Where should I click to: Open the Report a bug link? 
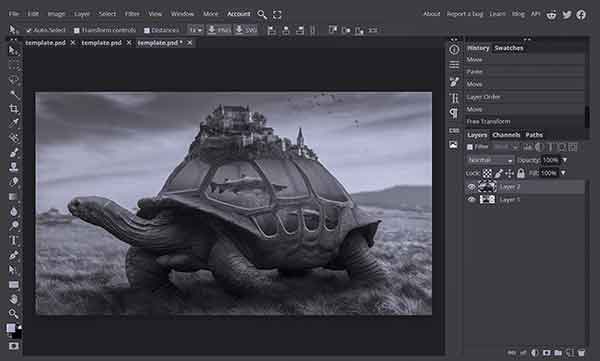point(465,14)
